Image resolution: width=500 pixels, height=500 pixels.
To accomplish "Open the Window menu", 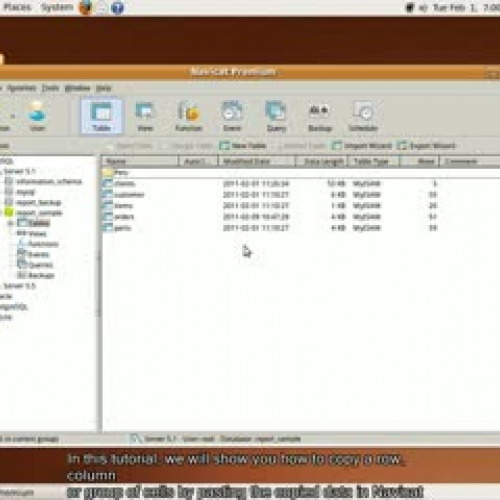I will pos(77,88).
